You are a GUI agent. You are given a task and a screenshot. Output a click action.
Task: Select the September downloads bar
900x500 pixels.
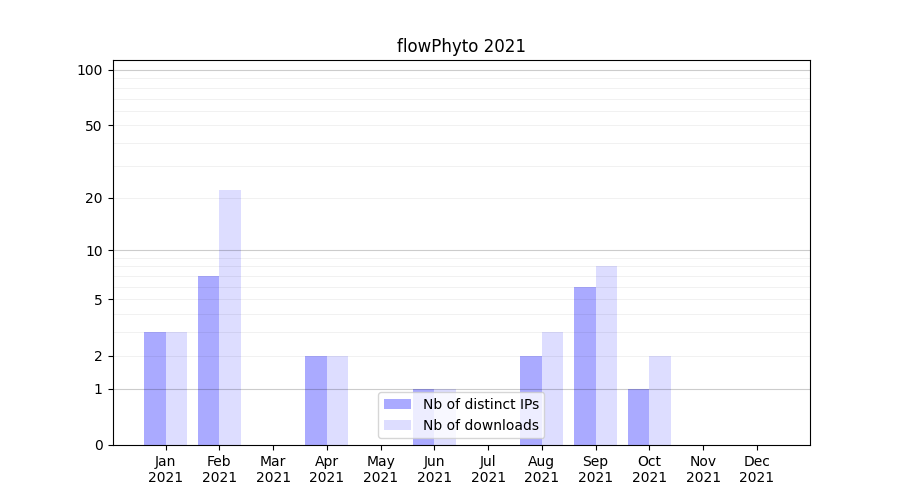point(606,355)
